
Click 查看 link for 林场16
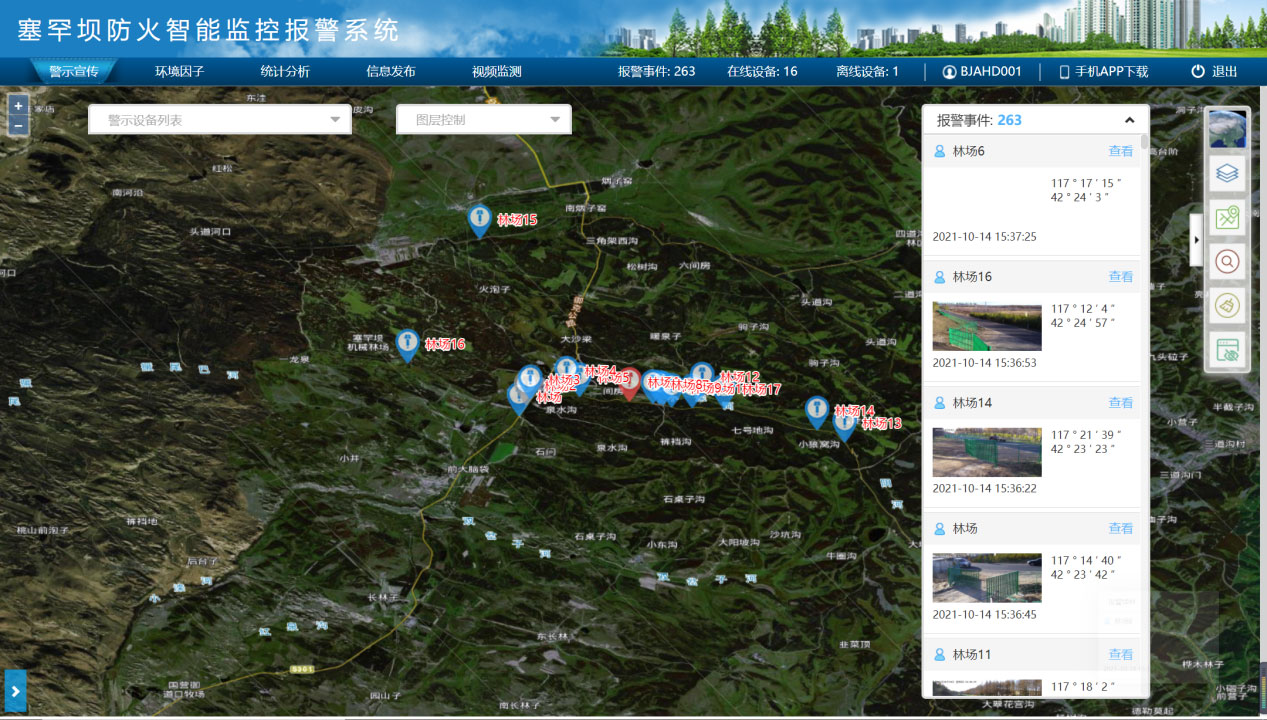[x=1120, y=277]
